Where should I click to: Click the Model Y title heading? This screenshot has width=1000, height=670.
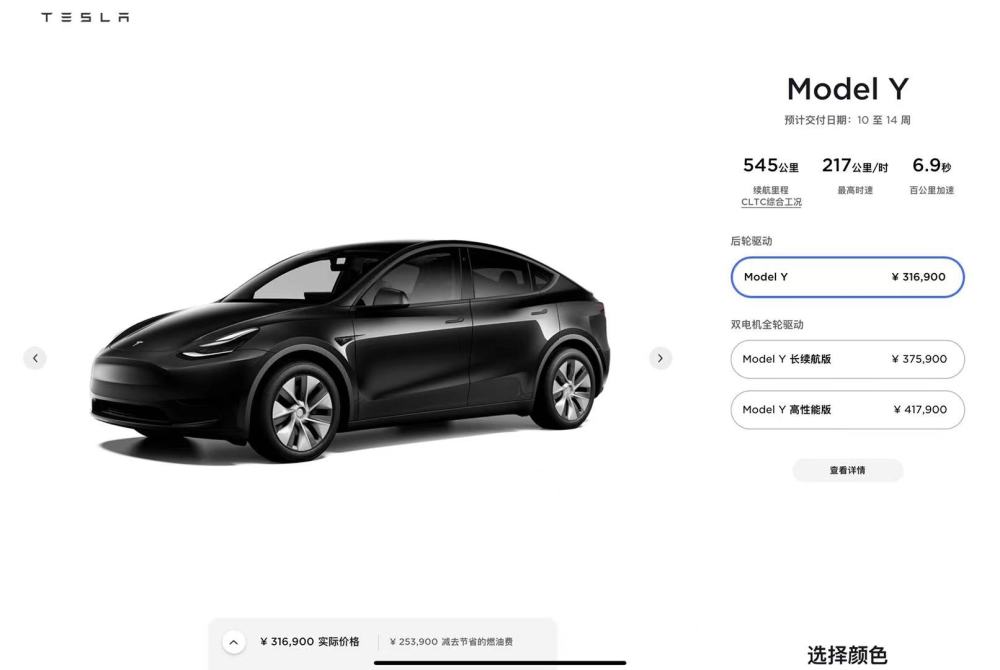click(x=847, y=89)
